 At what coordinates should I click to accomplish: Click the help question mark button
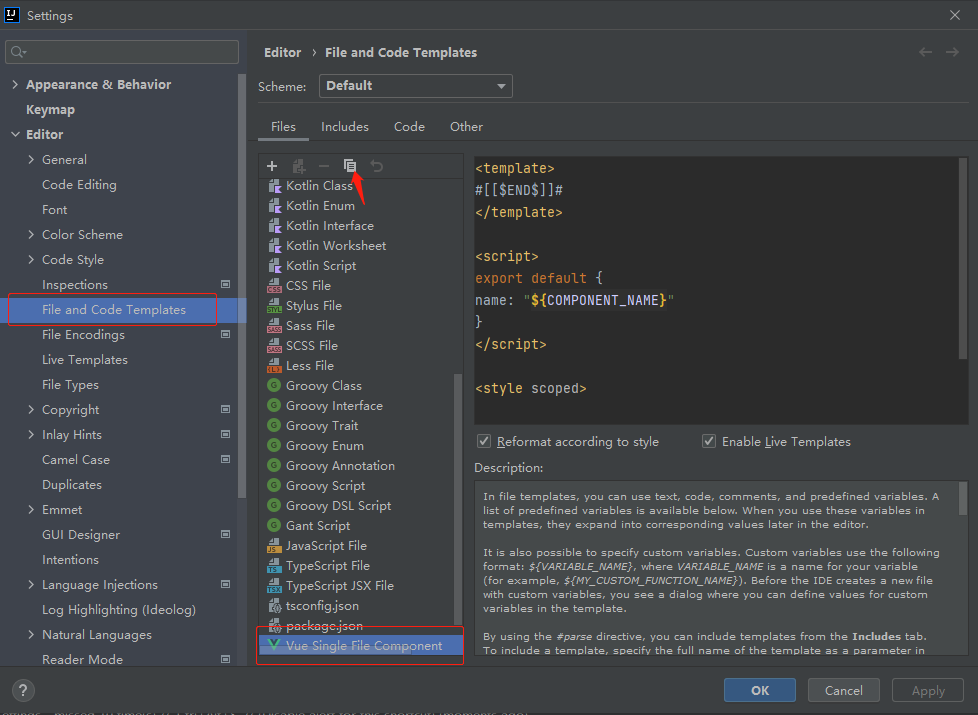click(x=23, y=690)
